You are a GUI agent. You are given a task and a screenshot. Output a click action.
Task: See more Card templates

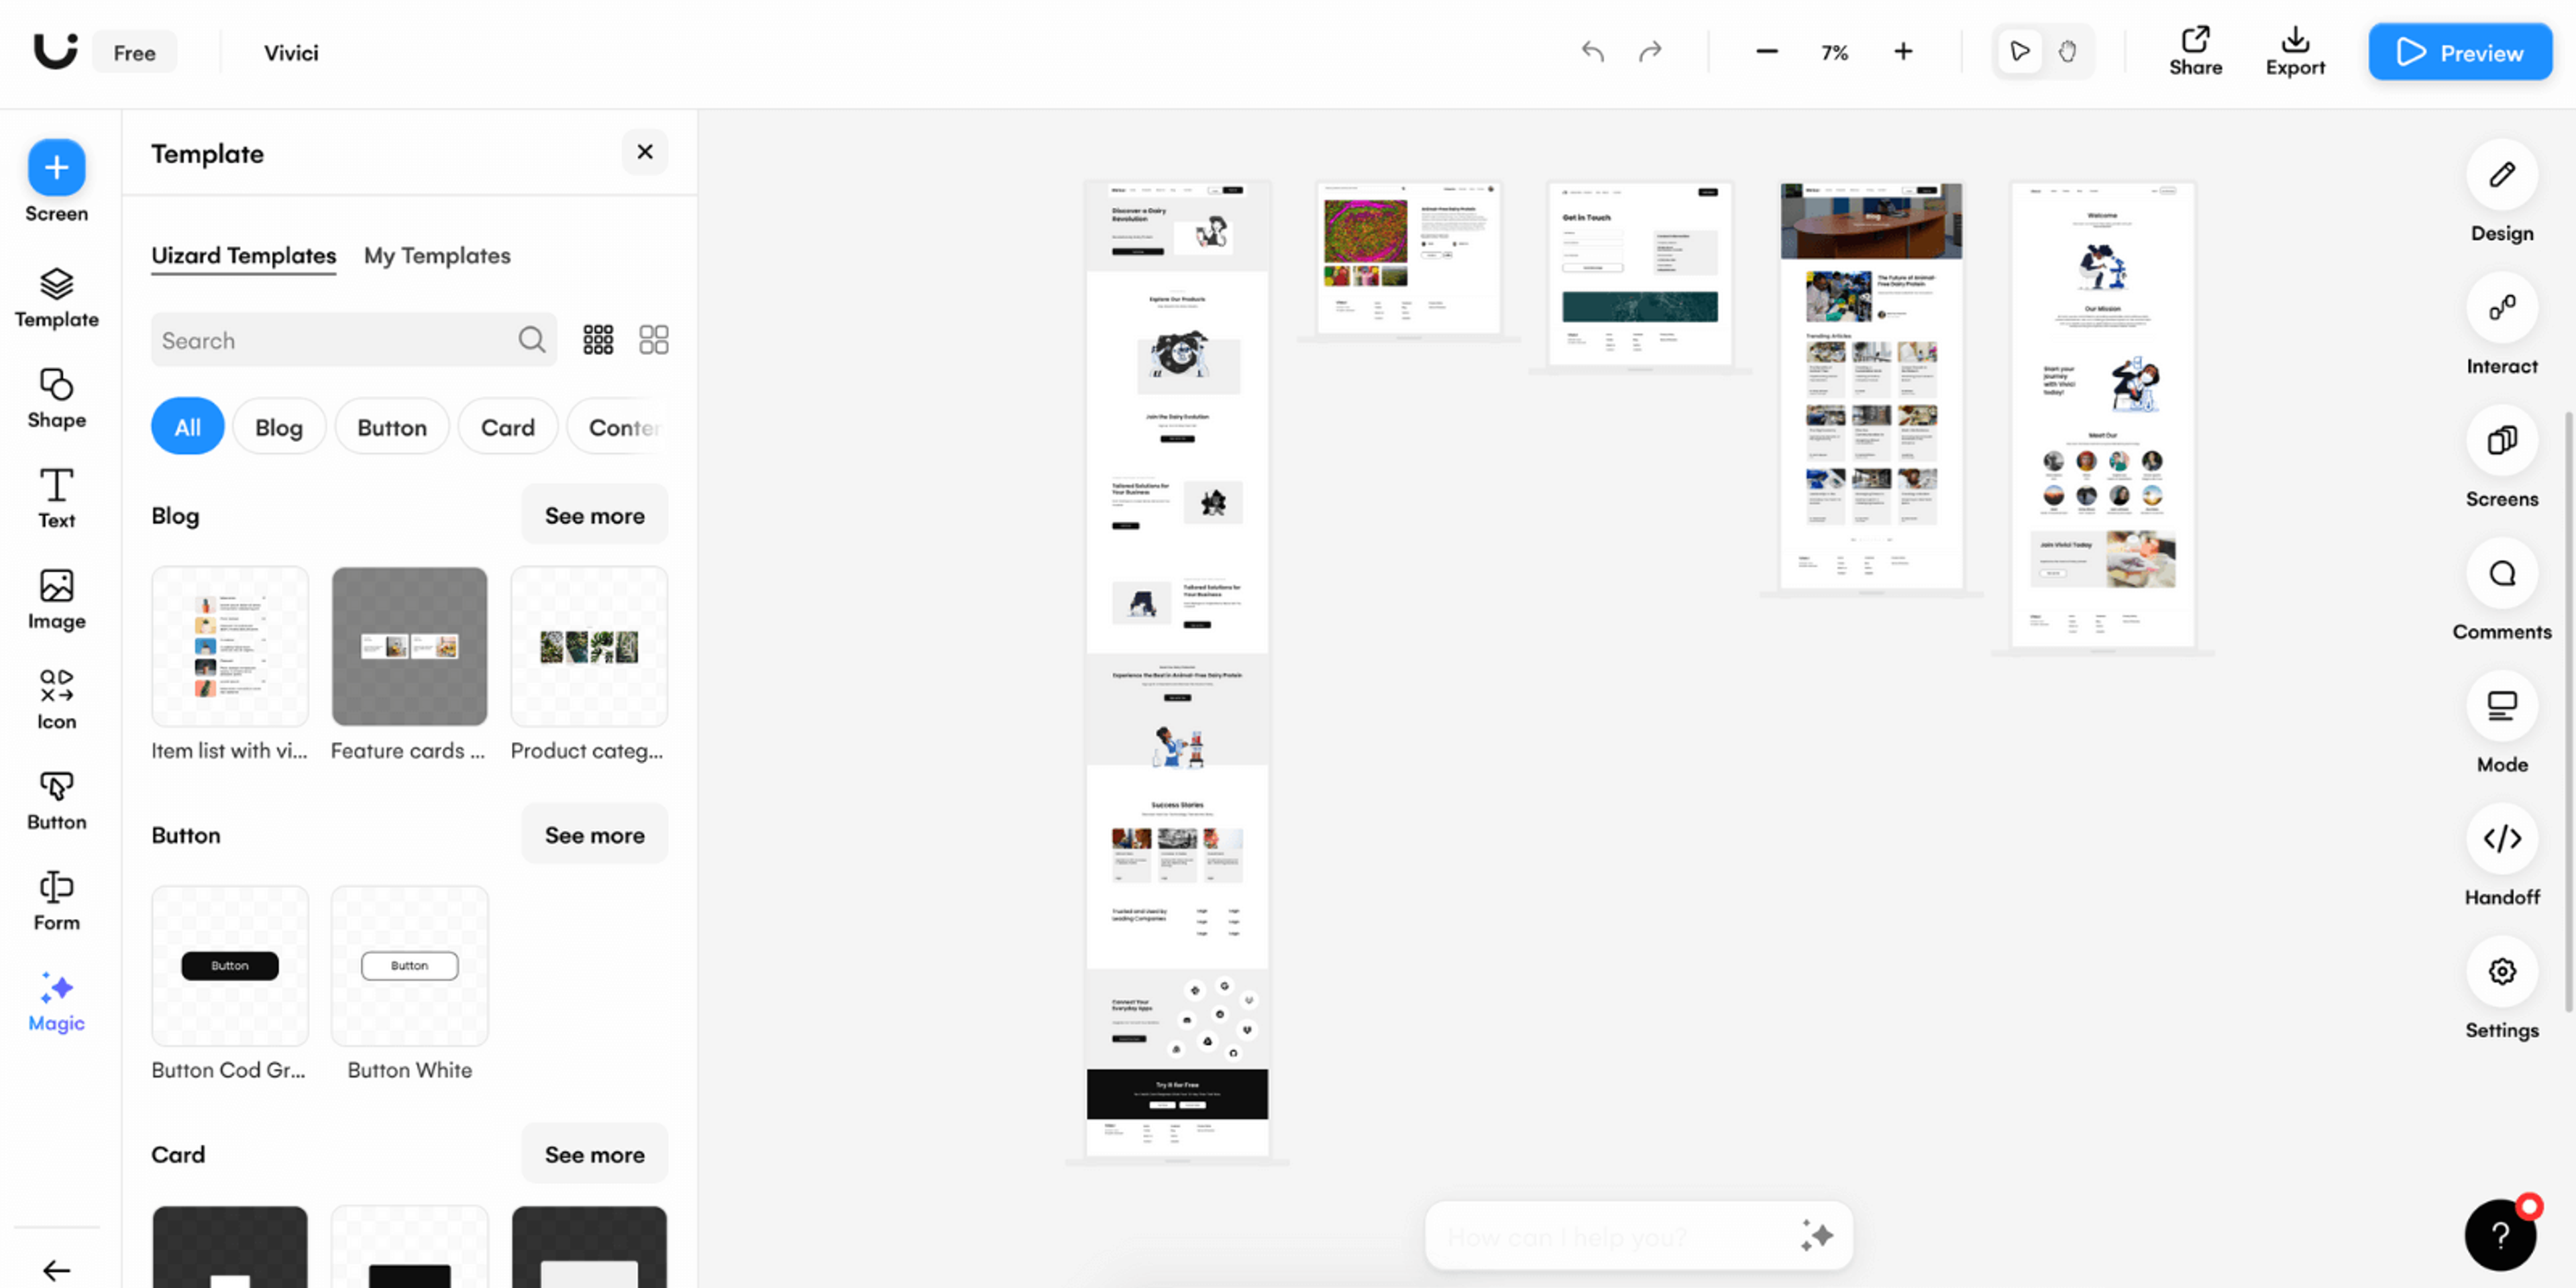(594, 1155)
